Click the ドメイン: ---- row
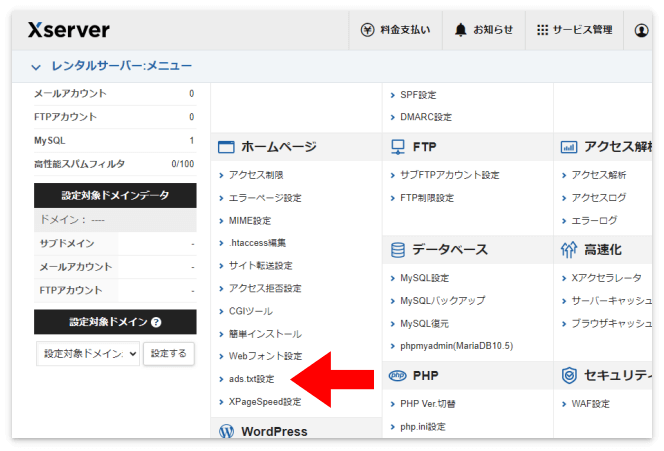Image resolution: width=664 pixels, height=451 pixels. 115,220
